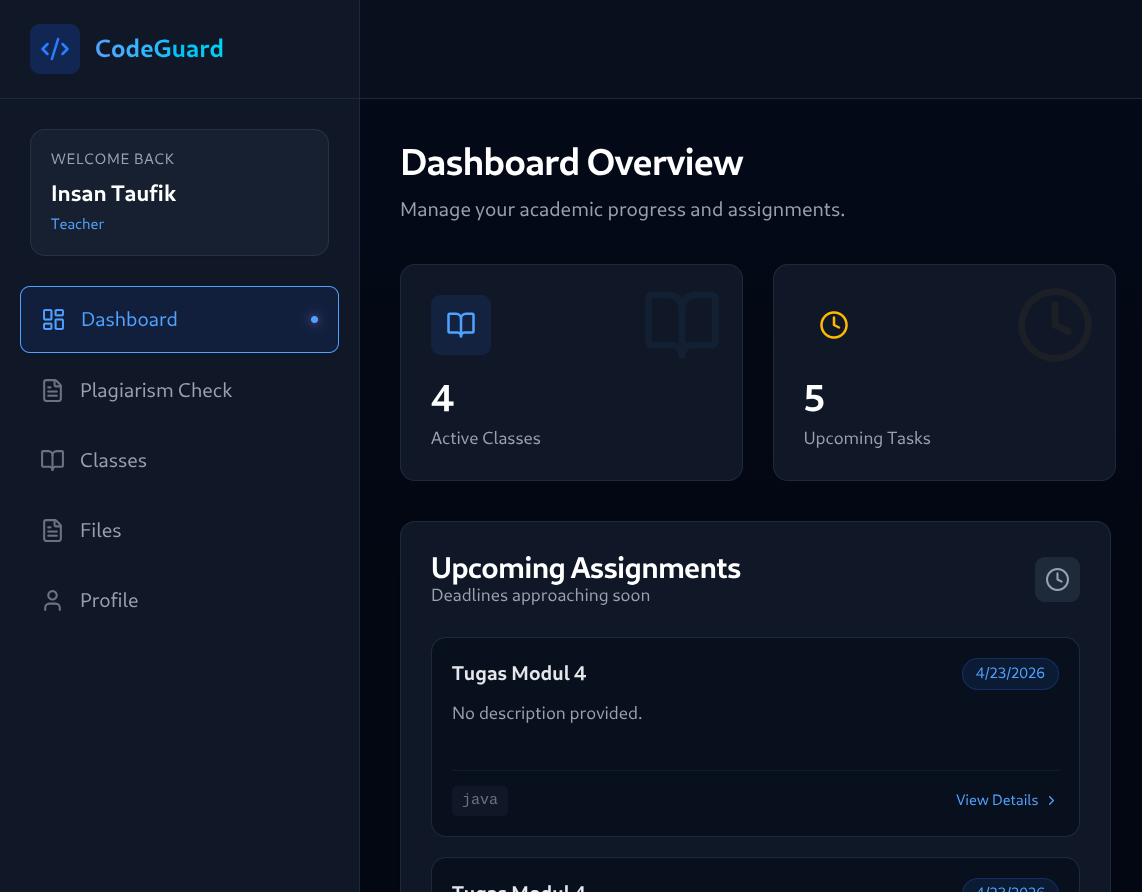Open the Dashboard menu item
This screenshot has width=1142, height=892.
(x=179, y=320)
